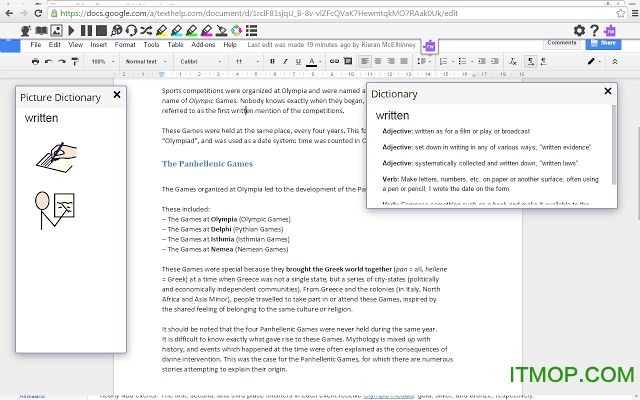This screenshot has width=640, height=400.
Task: Open the Format menu
Action: [125, 45]
